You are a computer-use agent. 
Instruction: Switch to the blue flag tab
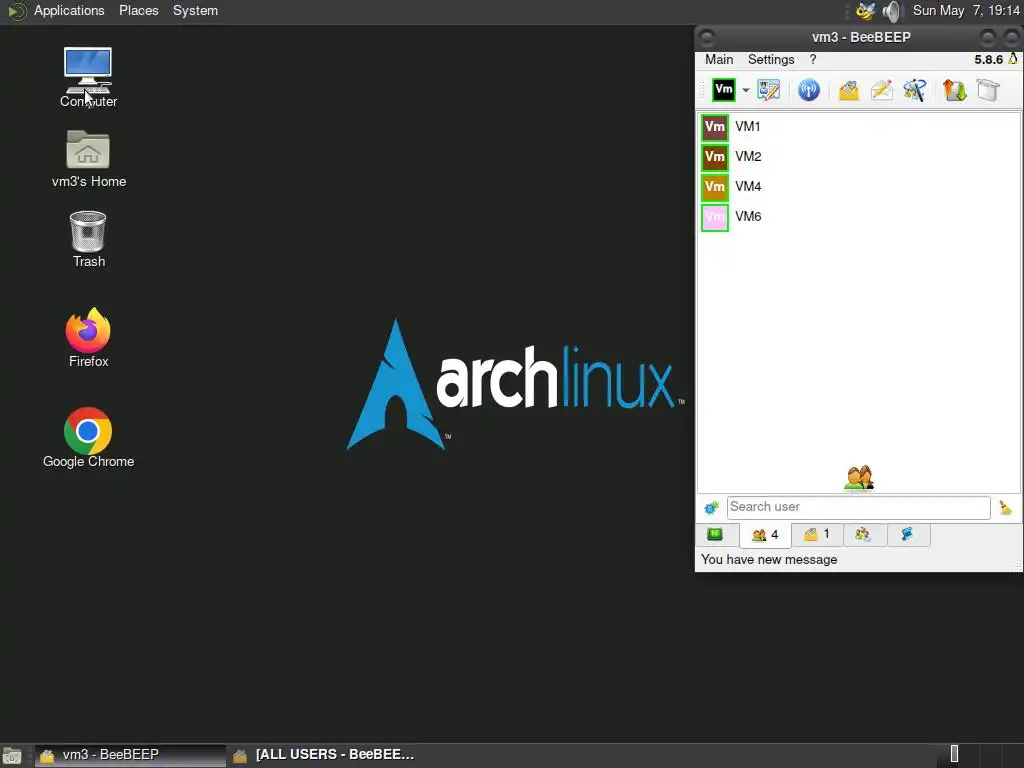coord(907,535)
